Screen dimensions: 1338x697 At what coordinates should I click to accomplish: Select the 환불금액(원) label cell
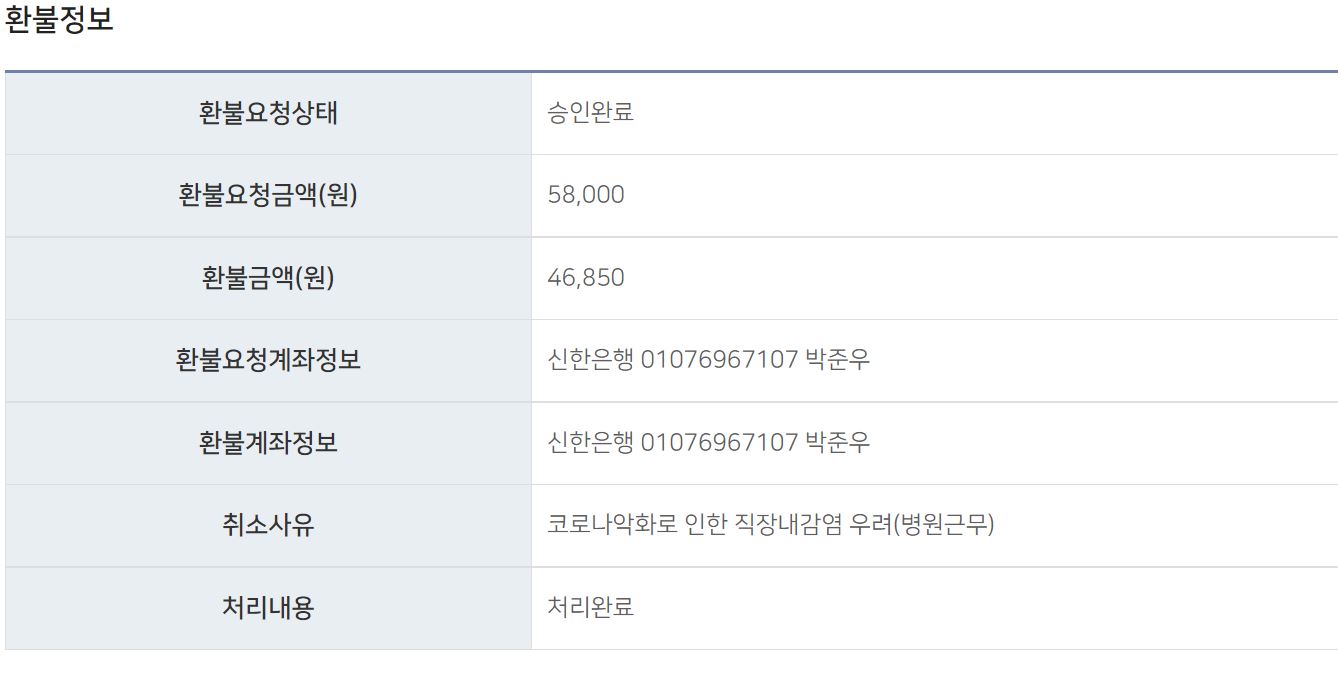click(268, 278)
